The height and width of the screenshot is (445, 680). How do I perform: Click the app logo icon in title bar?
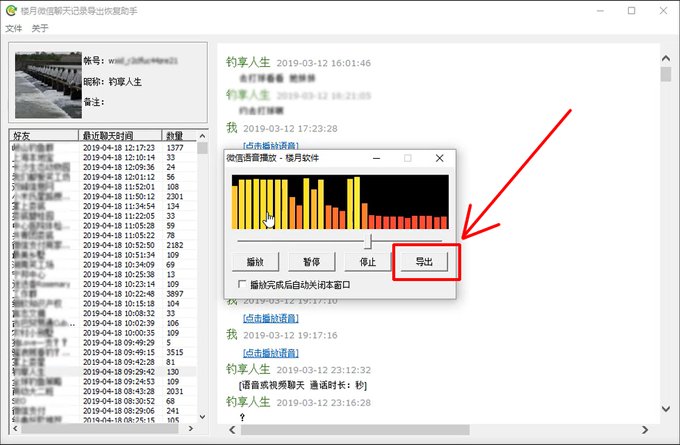pyautogui.click(x=11, y=10)
